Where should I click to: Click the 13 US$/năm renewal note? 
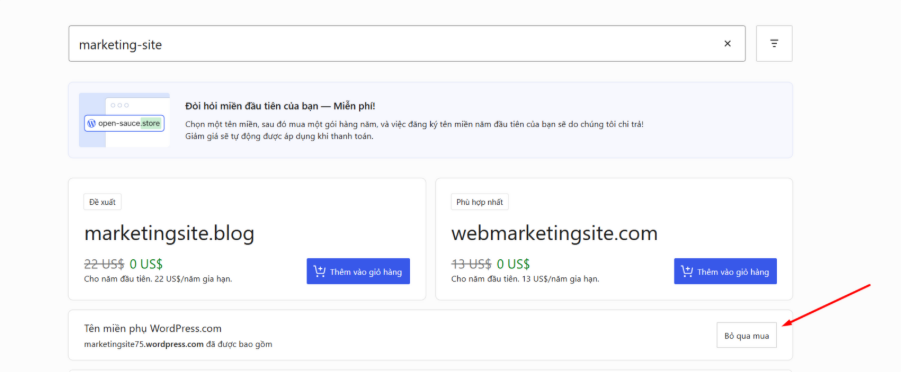pyautogui.click(x=525, y=279)
